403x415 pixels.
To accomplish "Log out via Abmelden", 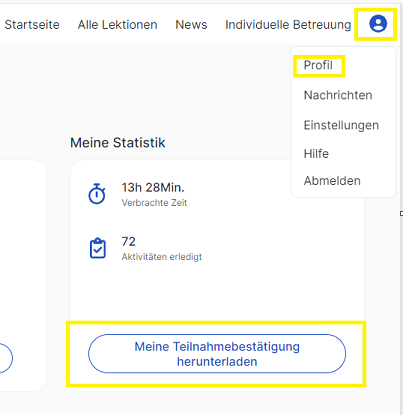I will (332, 181).
